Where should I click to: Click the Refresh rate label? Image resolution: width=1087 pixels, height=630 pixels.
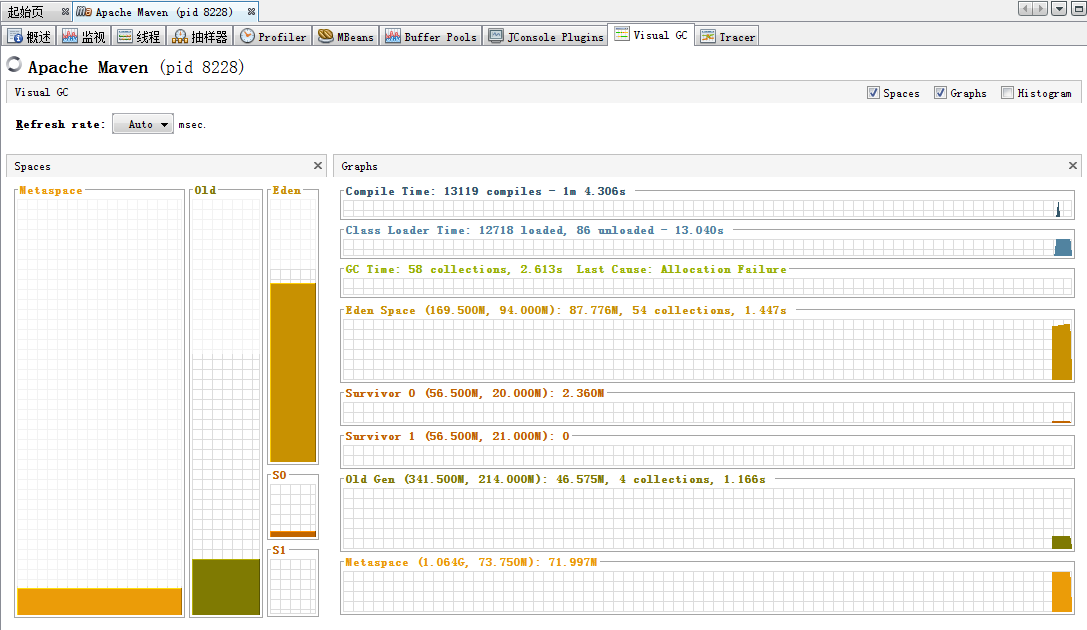(60, 124)
